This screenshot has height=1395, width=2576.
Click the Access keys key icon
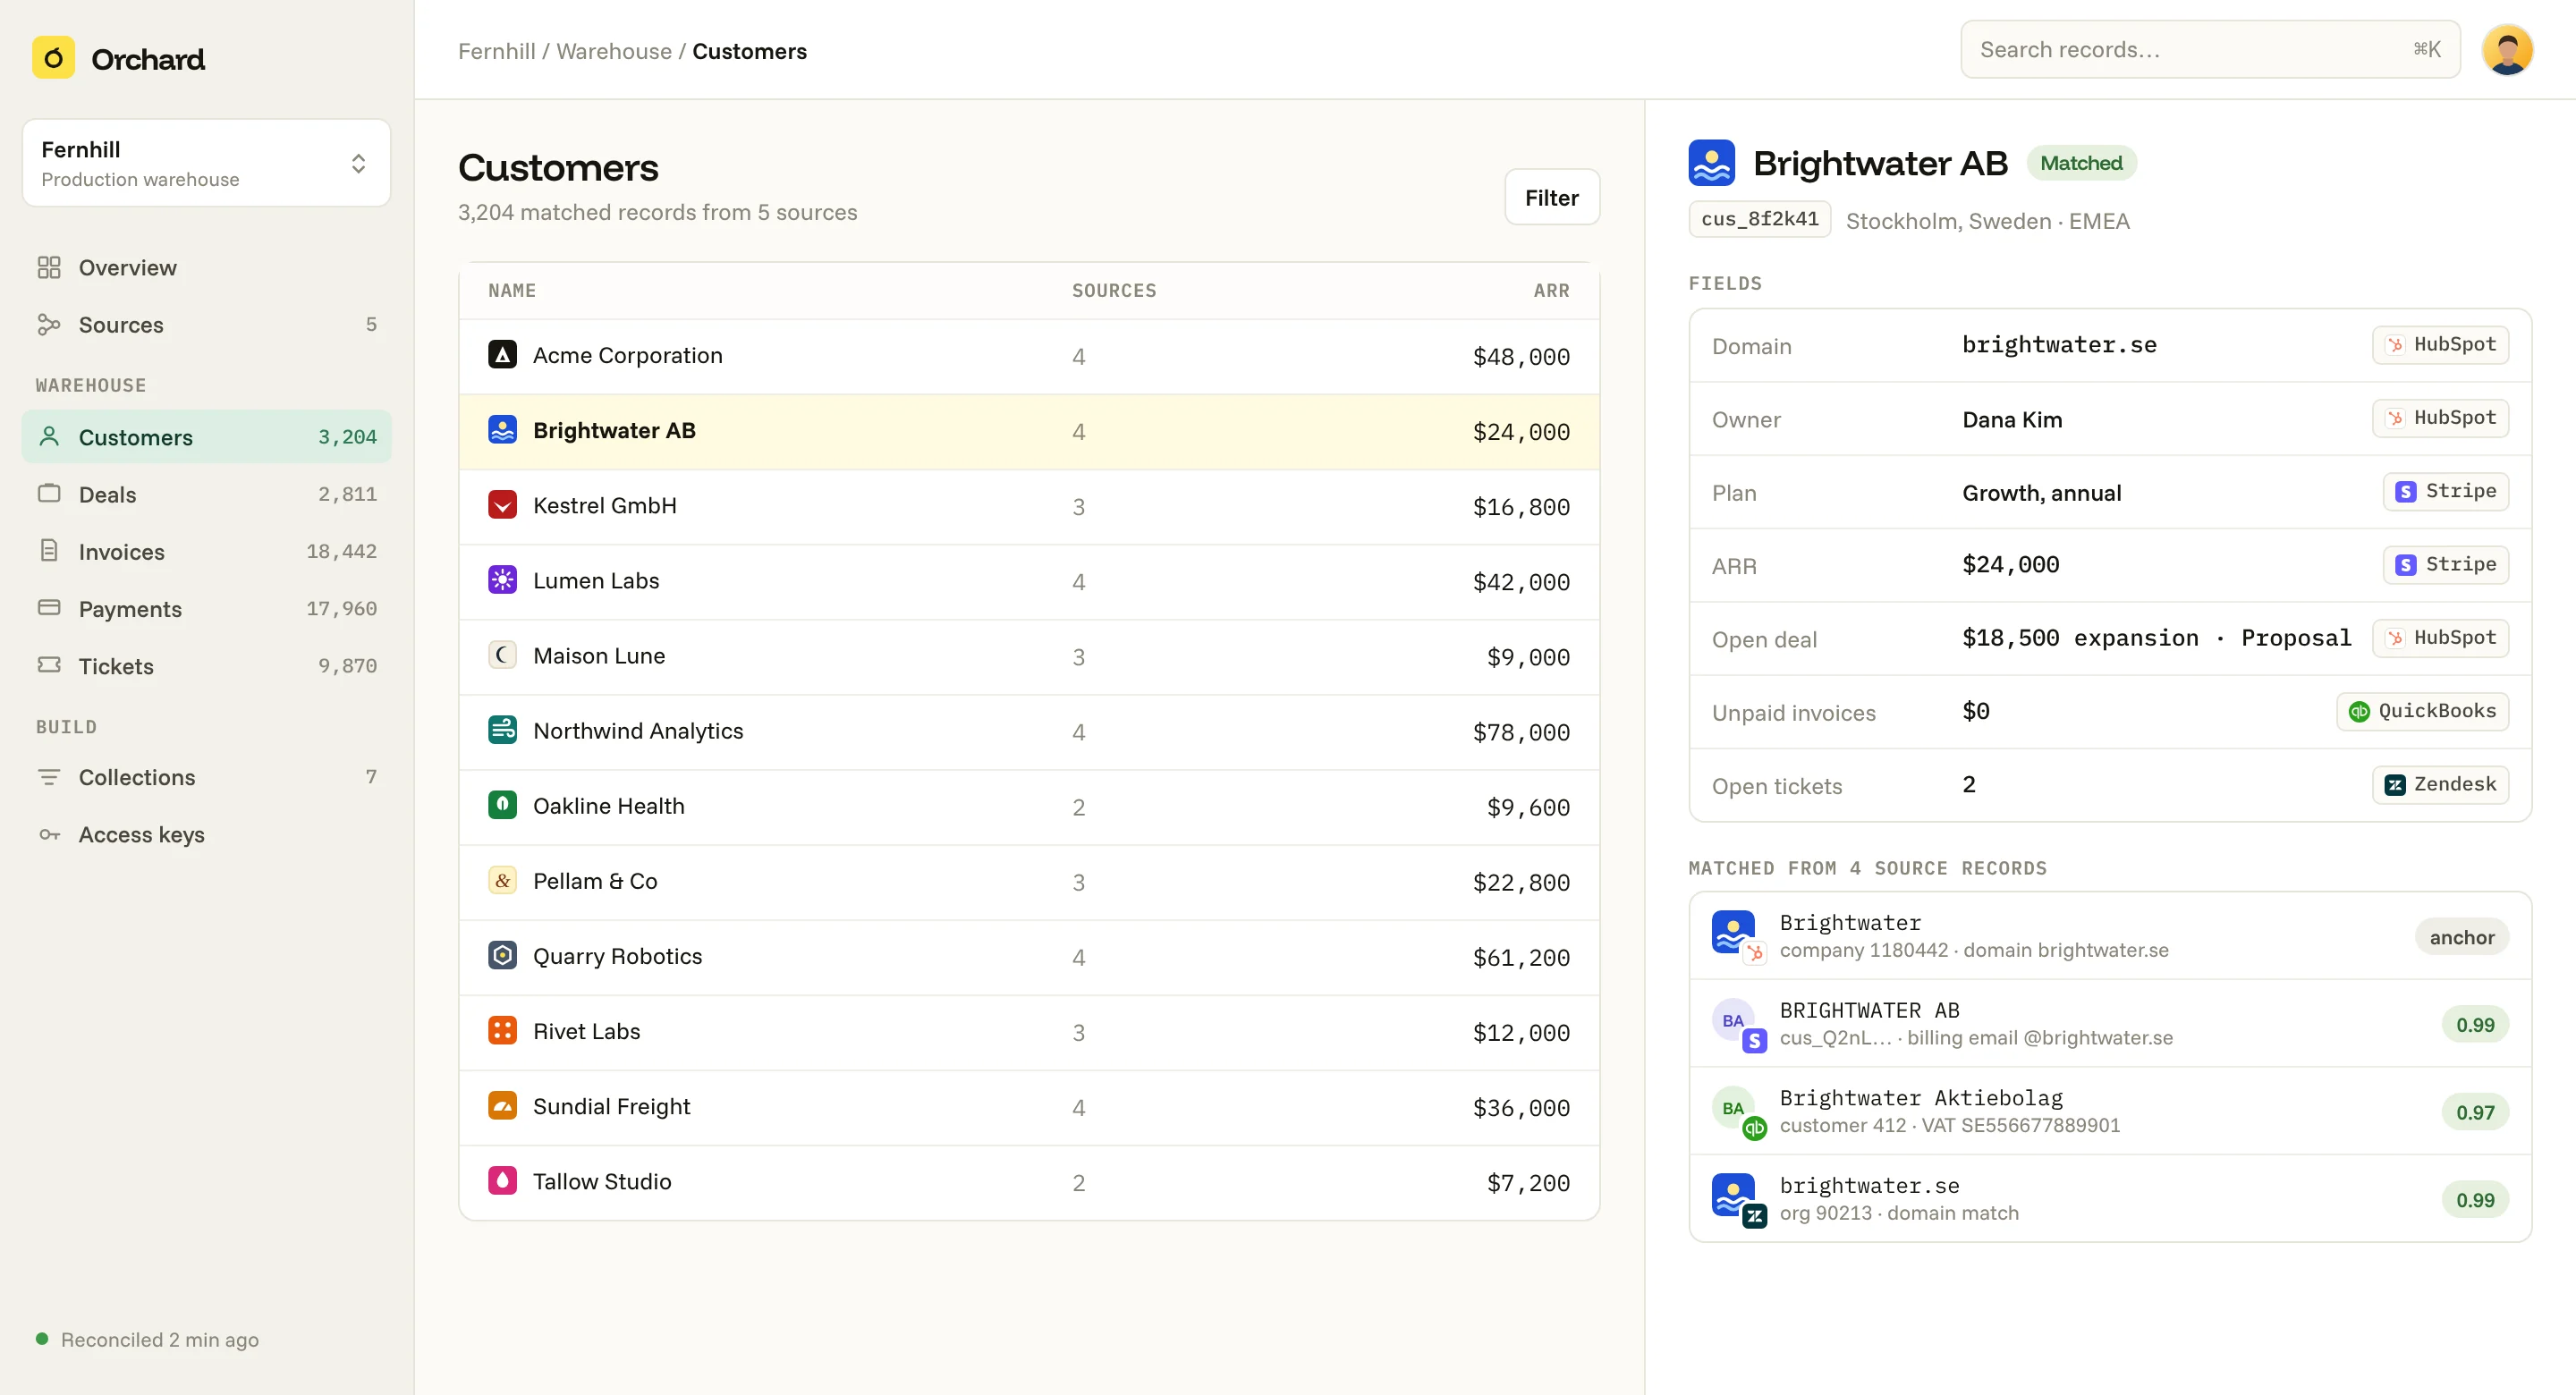click(49, 834)
